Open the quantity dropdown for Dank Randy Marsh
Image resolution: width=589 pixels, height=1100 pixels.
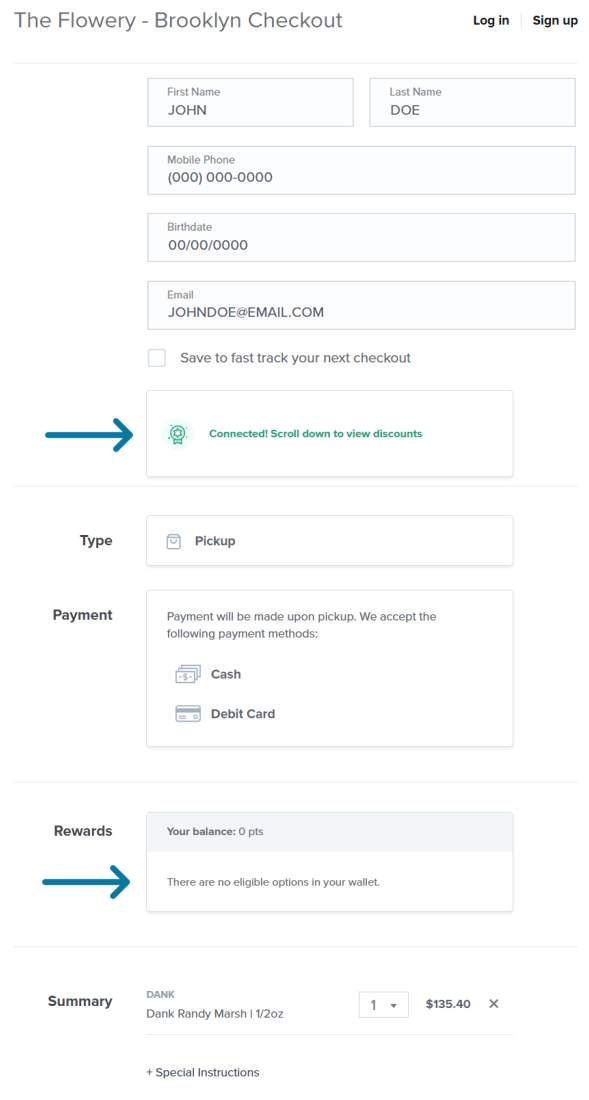(384, 1005)
